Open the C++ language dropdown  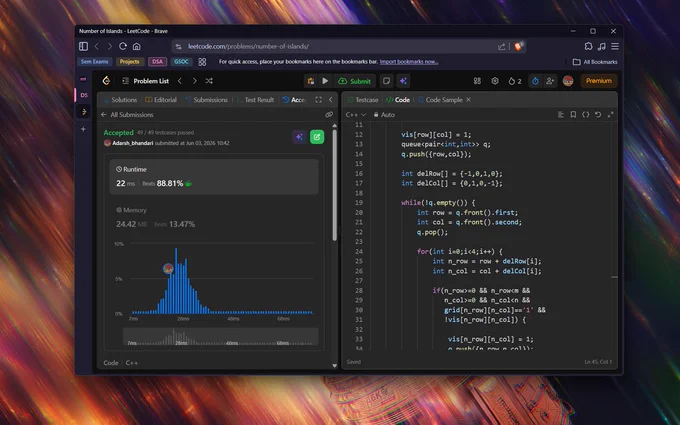tap(356, 114)
